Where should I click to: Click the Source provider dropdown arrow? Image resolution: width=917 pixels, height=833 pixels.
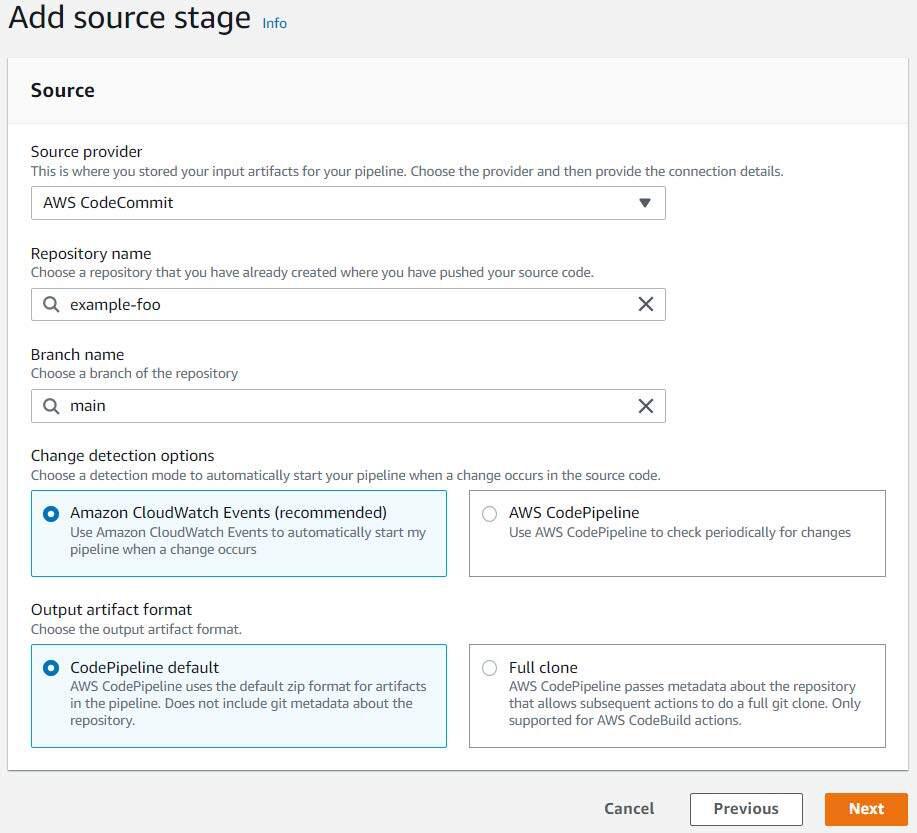645,203
